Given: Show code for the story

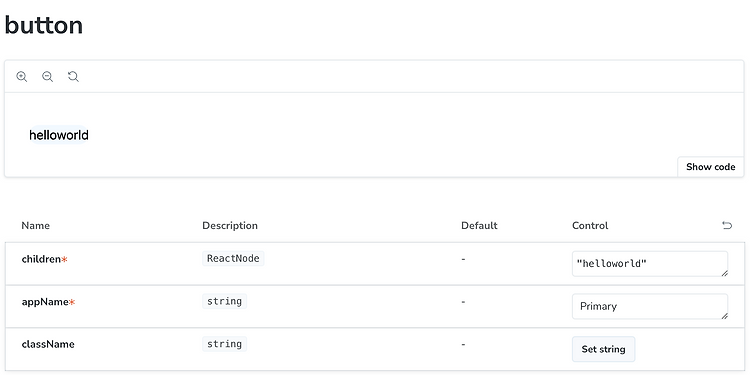Looking at the screenshot, I should tap(710, 167).
